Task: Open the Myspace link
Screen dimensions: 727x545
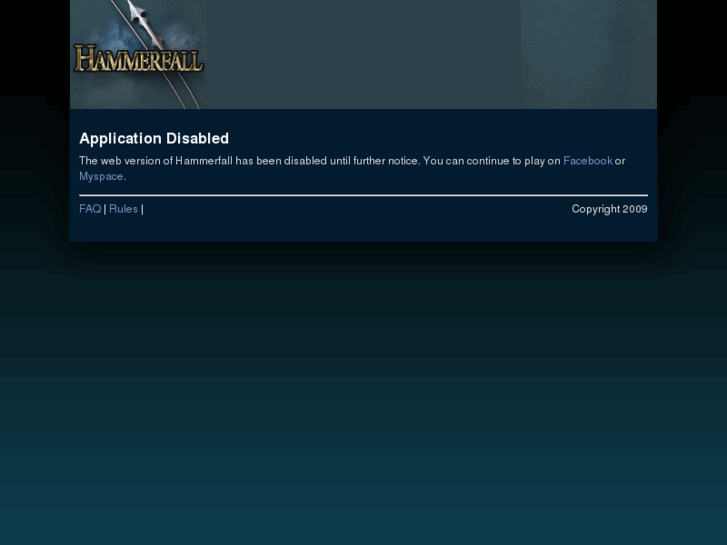Action: [x=101, y=176]
